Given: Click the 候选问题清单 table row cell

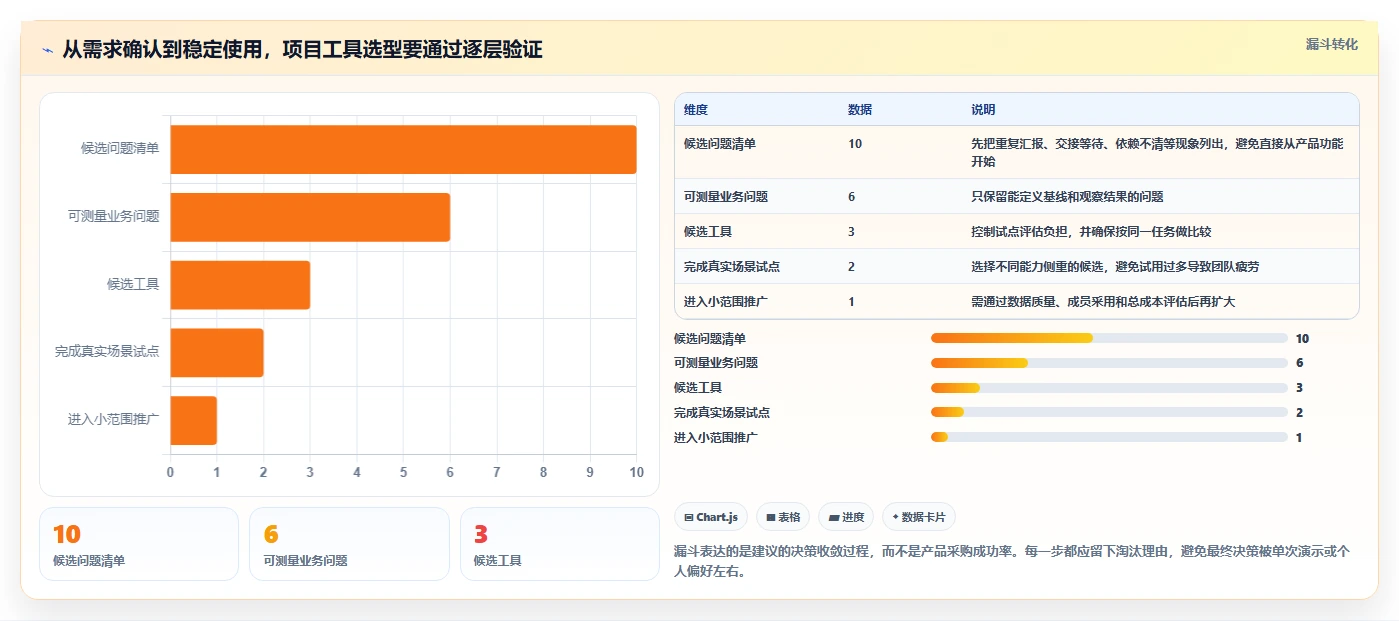Looking at the screenshot, I should click(x=720, y=144).
